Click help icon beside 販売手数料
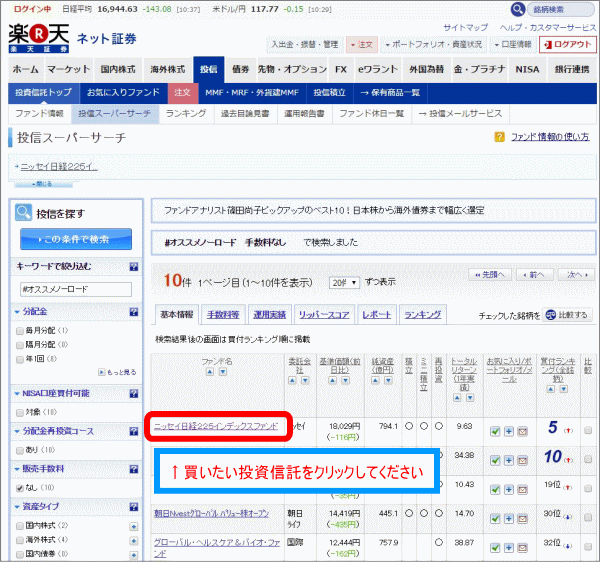This screenshot has height=562, width=600. tap(134, 469)
